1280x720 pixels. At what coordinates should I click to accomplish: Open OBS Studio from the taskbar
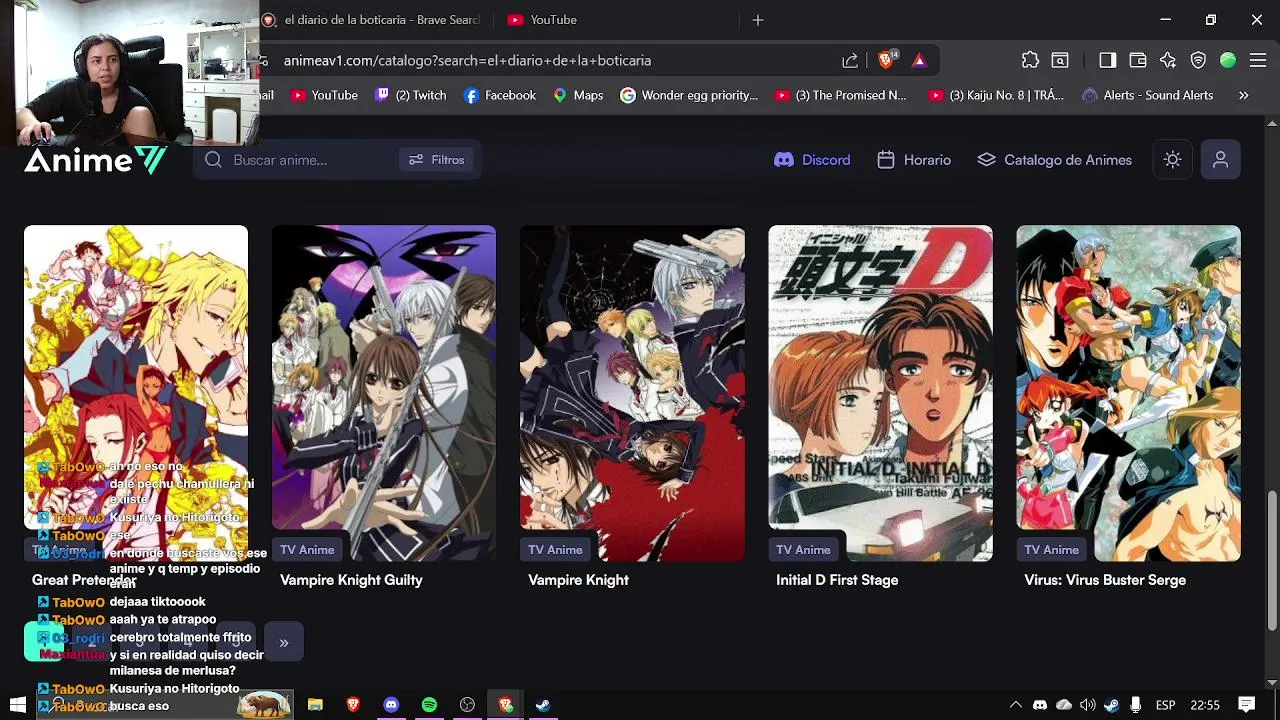(x=467, y=705)
